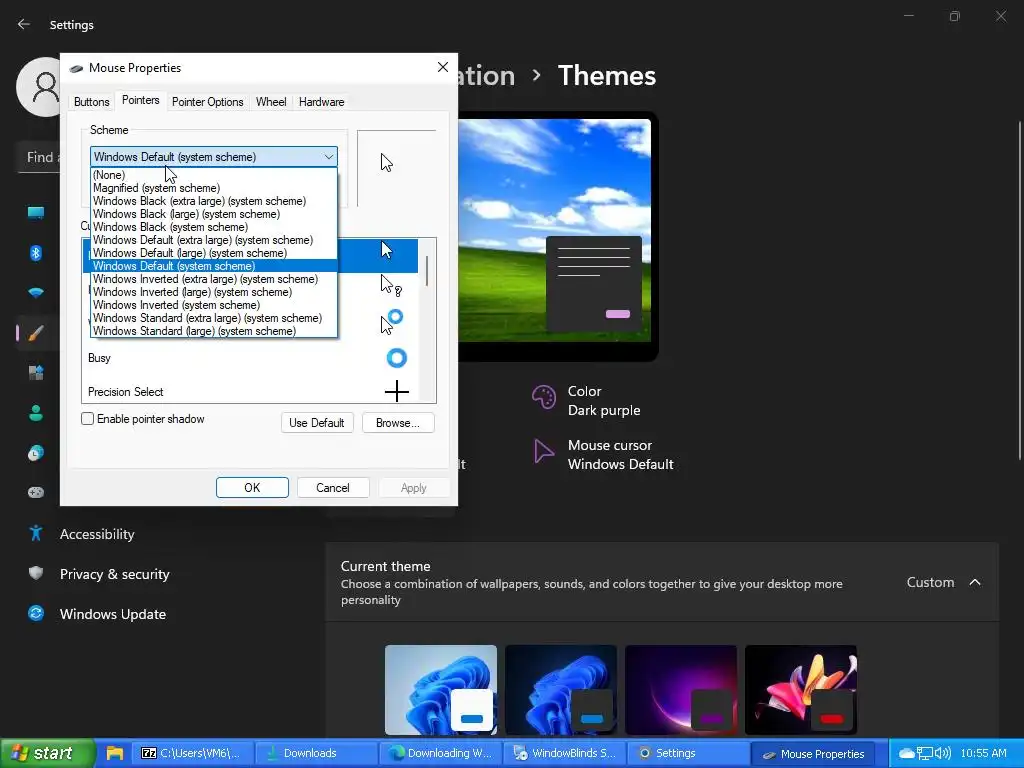Screen dimensions: 1024x768
Task: Click network monitor icon in system tray
Action: [x=925, y=753]
